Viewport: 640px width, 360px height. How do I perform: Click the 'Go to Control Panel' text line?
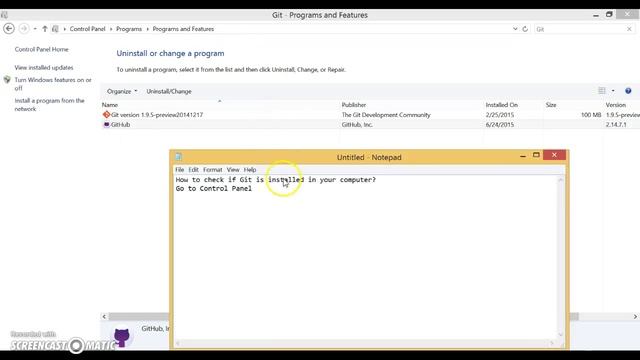point(213,189)
